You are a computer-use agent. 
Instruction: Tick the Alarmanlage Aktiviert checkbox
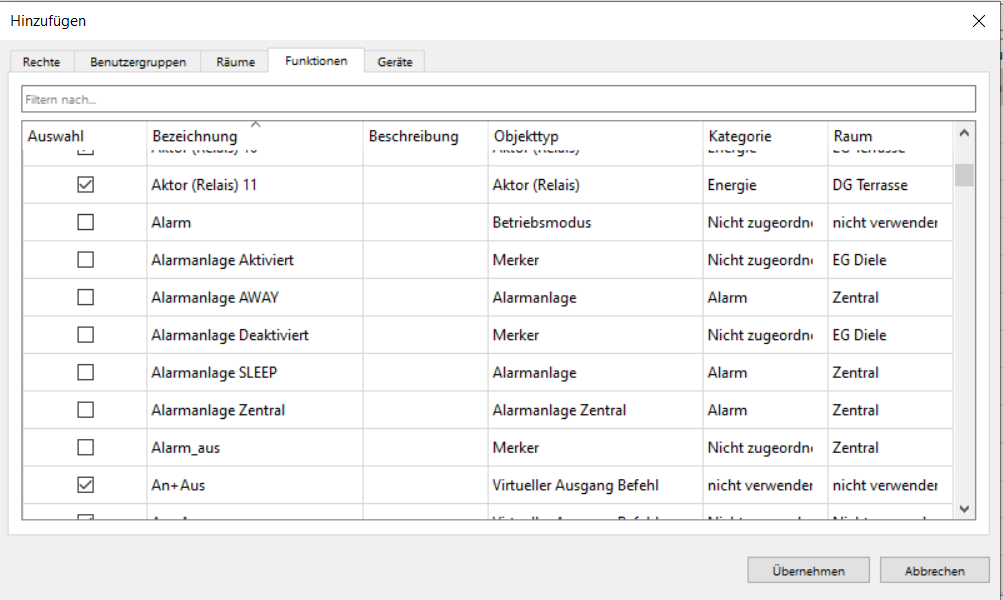[x=86, y=260]
